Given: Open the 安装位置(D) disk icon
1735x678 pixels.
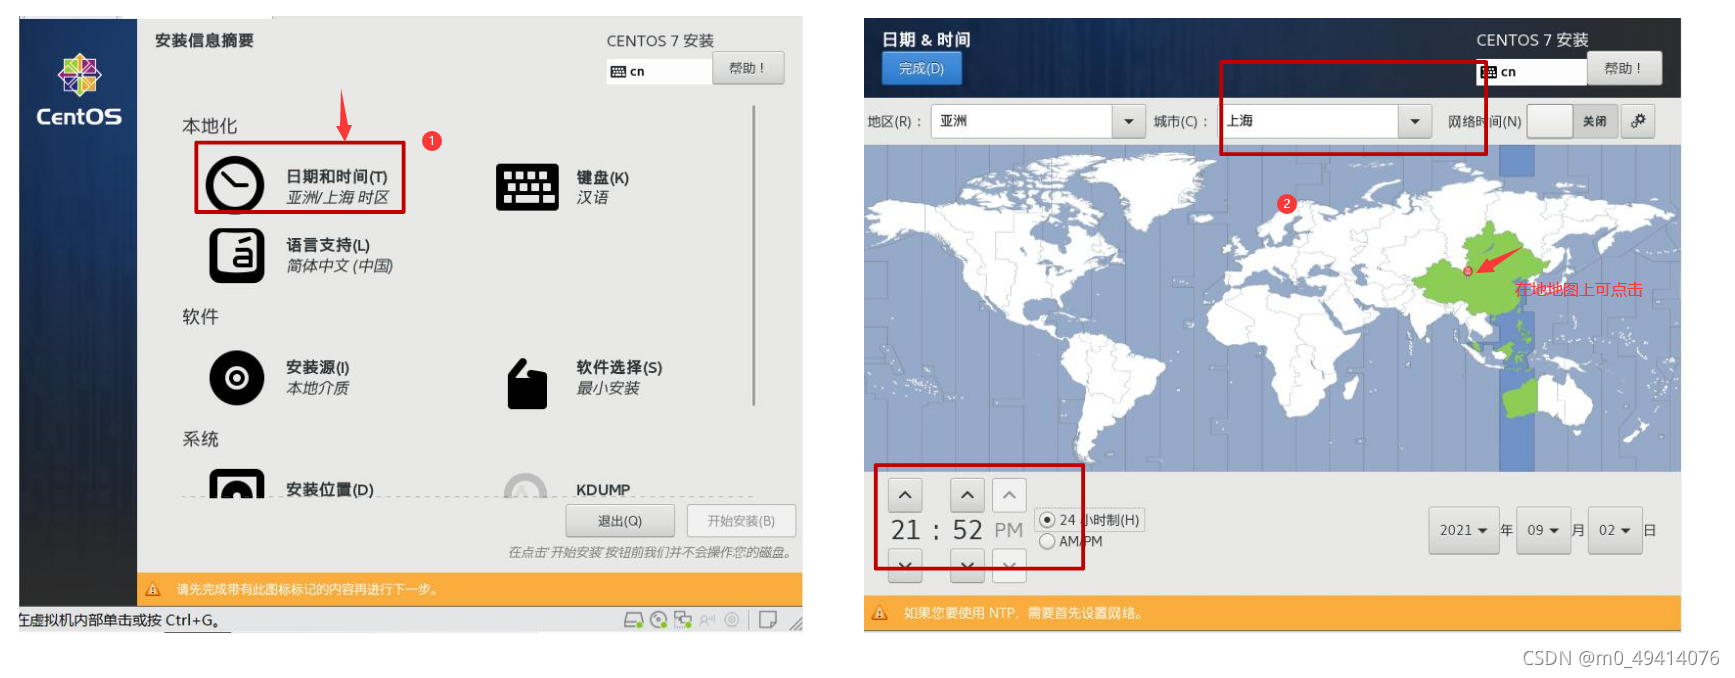Looking at the screenshot, I should tap(237, 483).
